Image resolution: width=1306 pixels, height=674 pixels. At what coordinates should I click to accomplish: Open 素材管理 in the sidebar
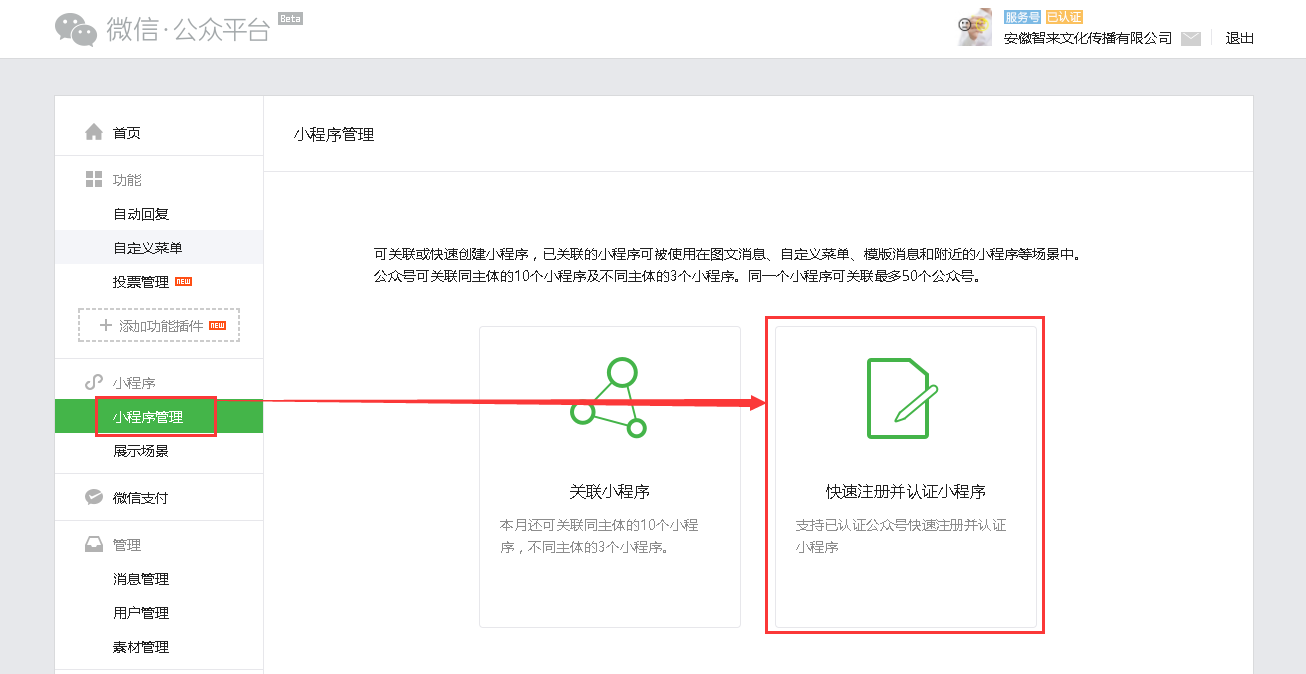[141, 647]
